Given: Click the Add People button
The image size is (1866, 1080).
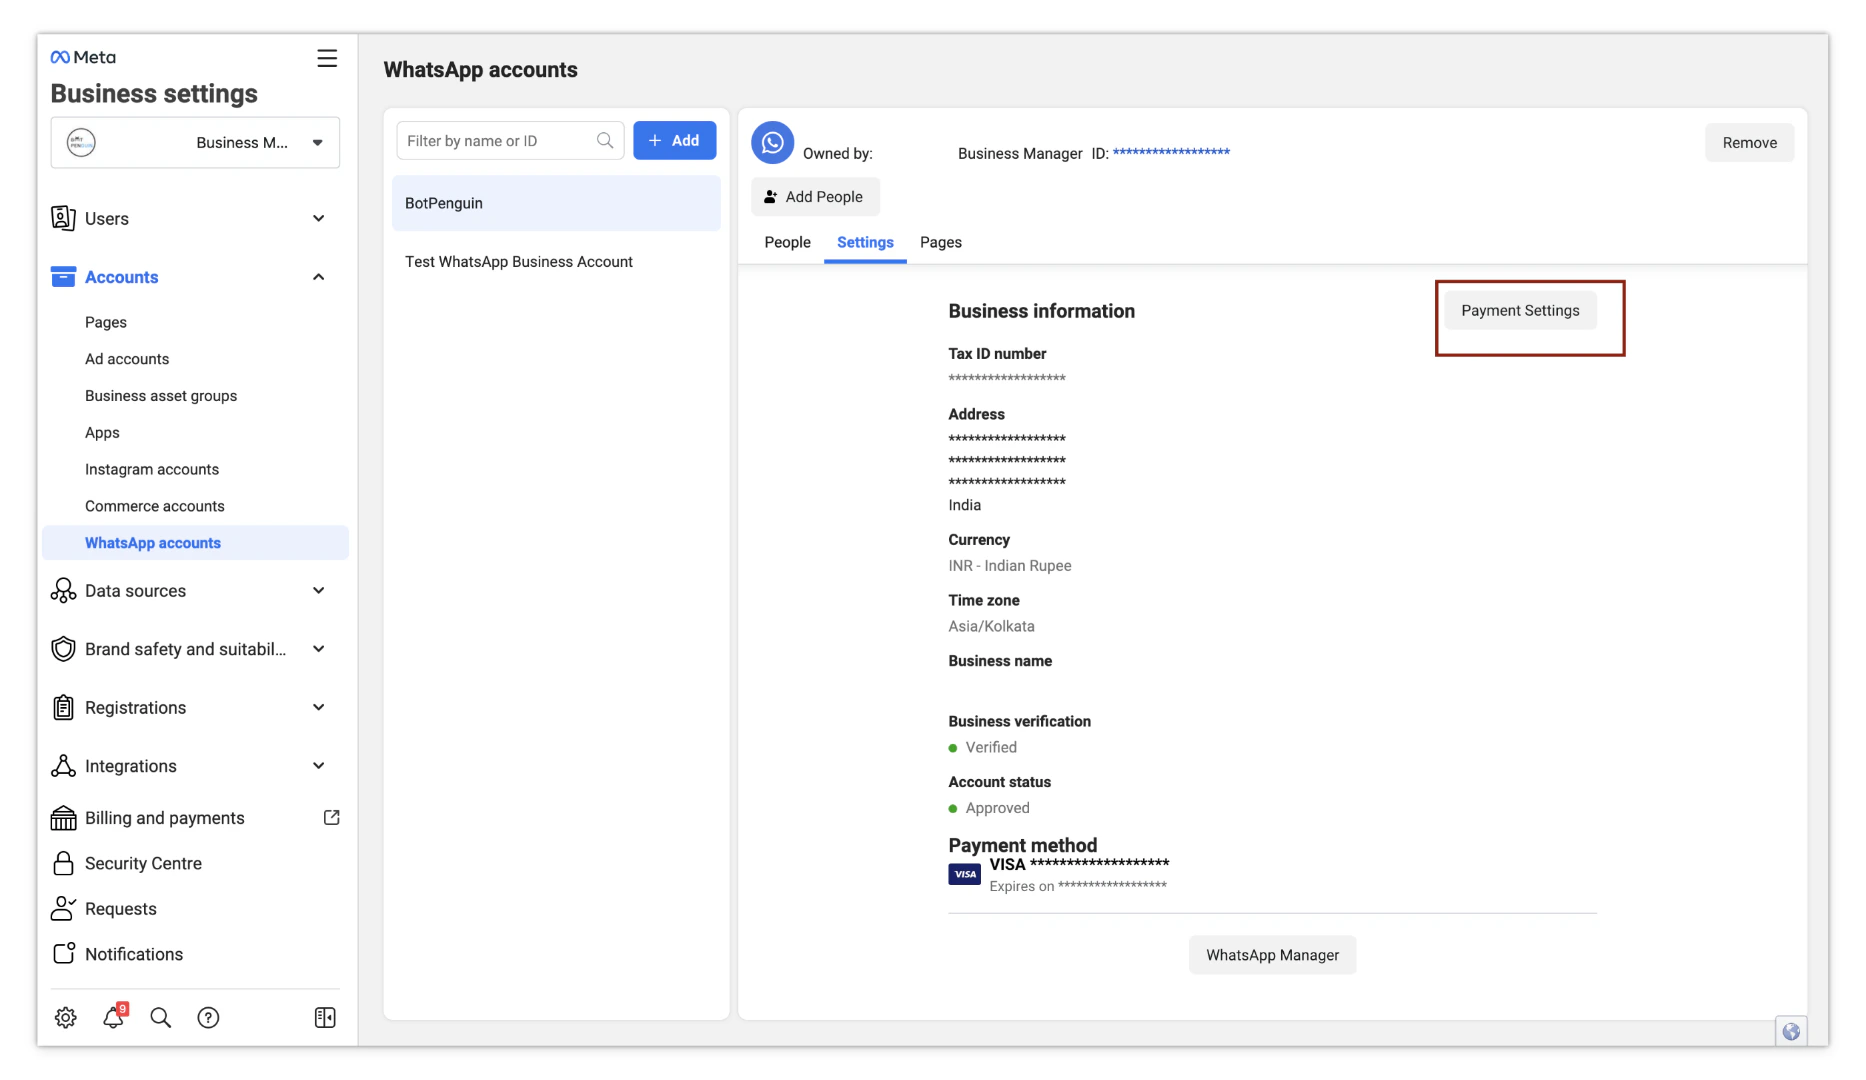Looking at the screenshot, I should (x=815, y=197).
